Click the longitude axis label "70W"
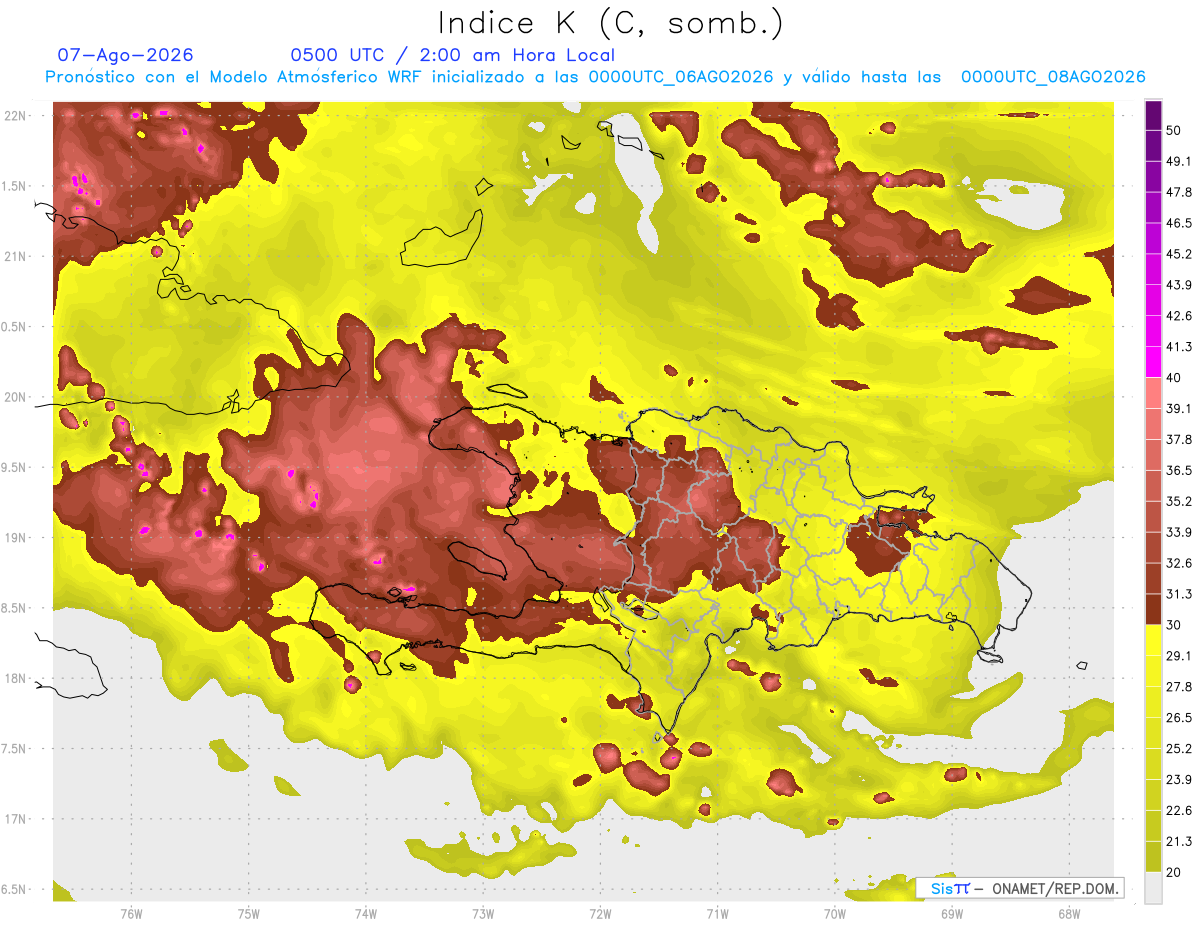Image resolution: width=1200 pixels, height=927 pixels. (834, 914)
